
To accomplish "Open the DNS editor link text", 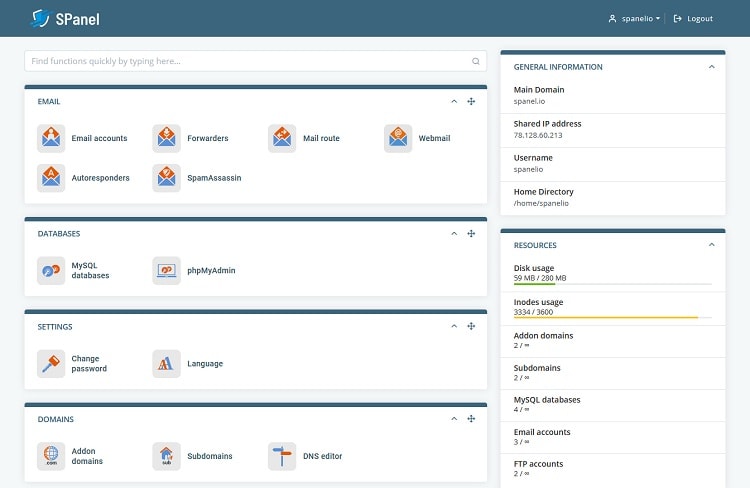I will click(322, 456).
